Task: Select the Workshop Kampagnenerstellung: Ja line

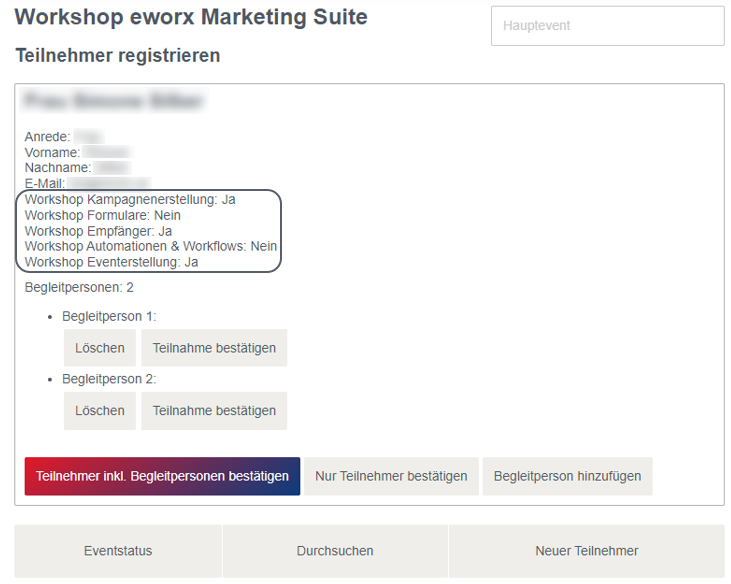Action: tap(130, 199)
